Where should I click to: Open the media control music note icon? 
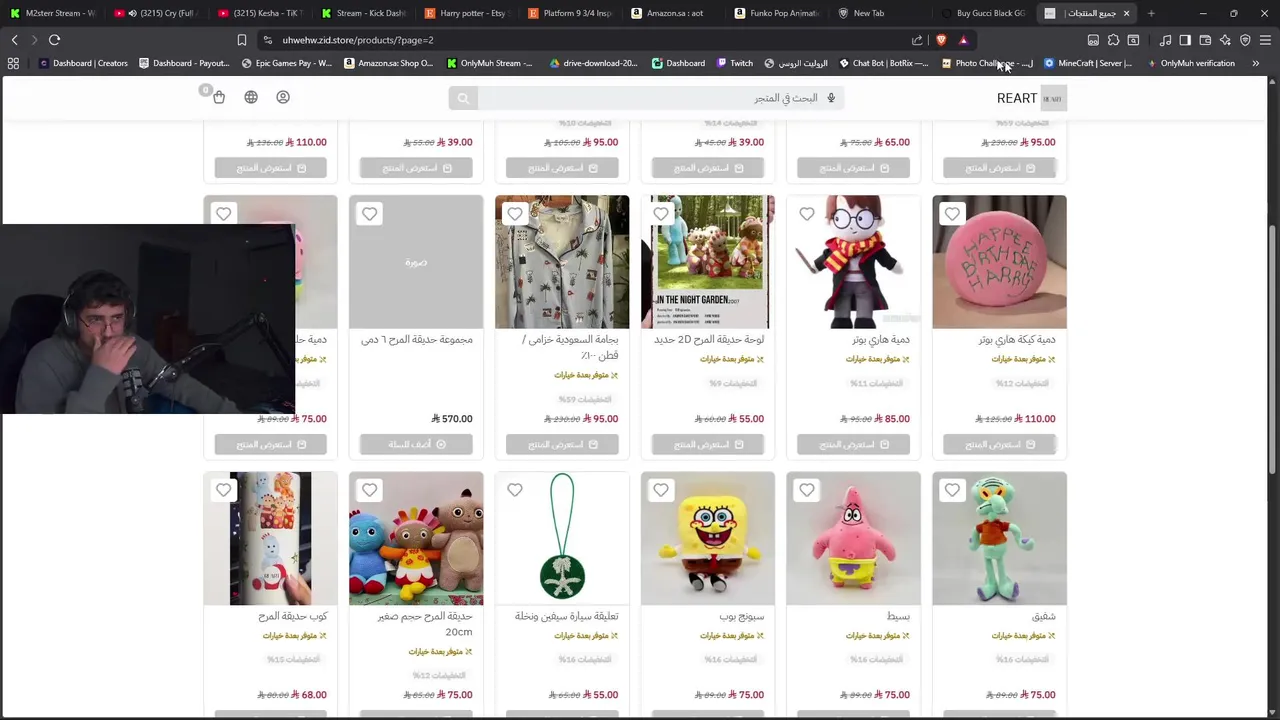tap(1165, 40)
